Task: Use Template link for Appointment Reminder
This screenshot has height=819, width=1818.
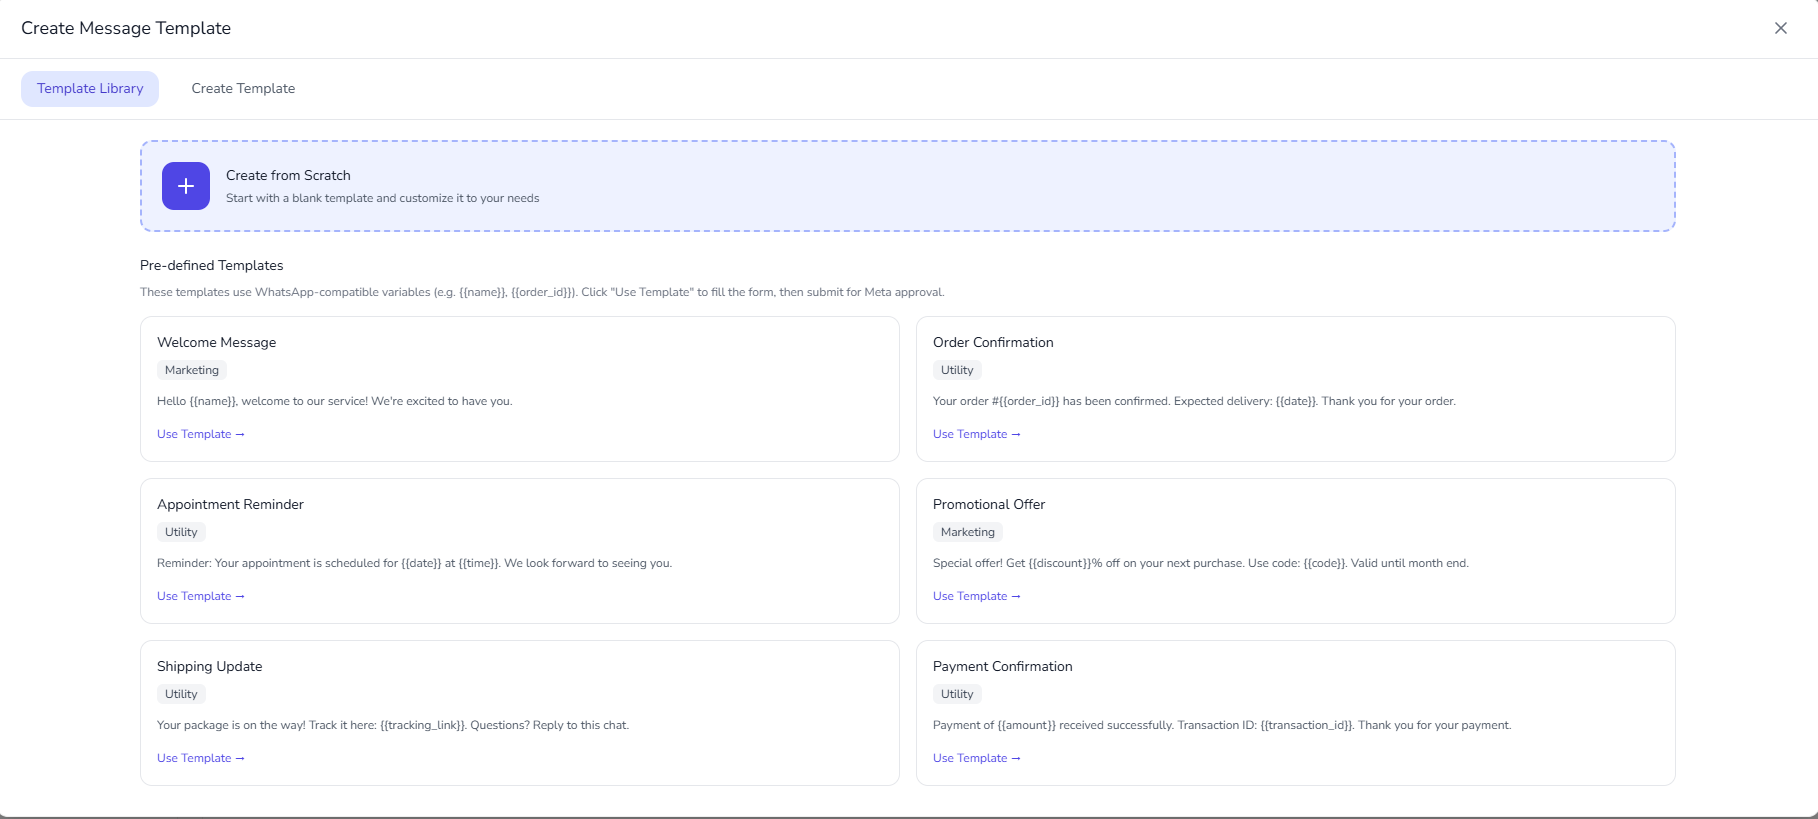Action: point(200,596)
